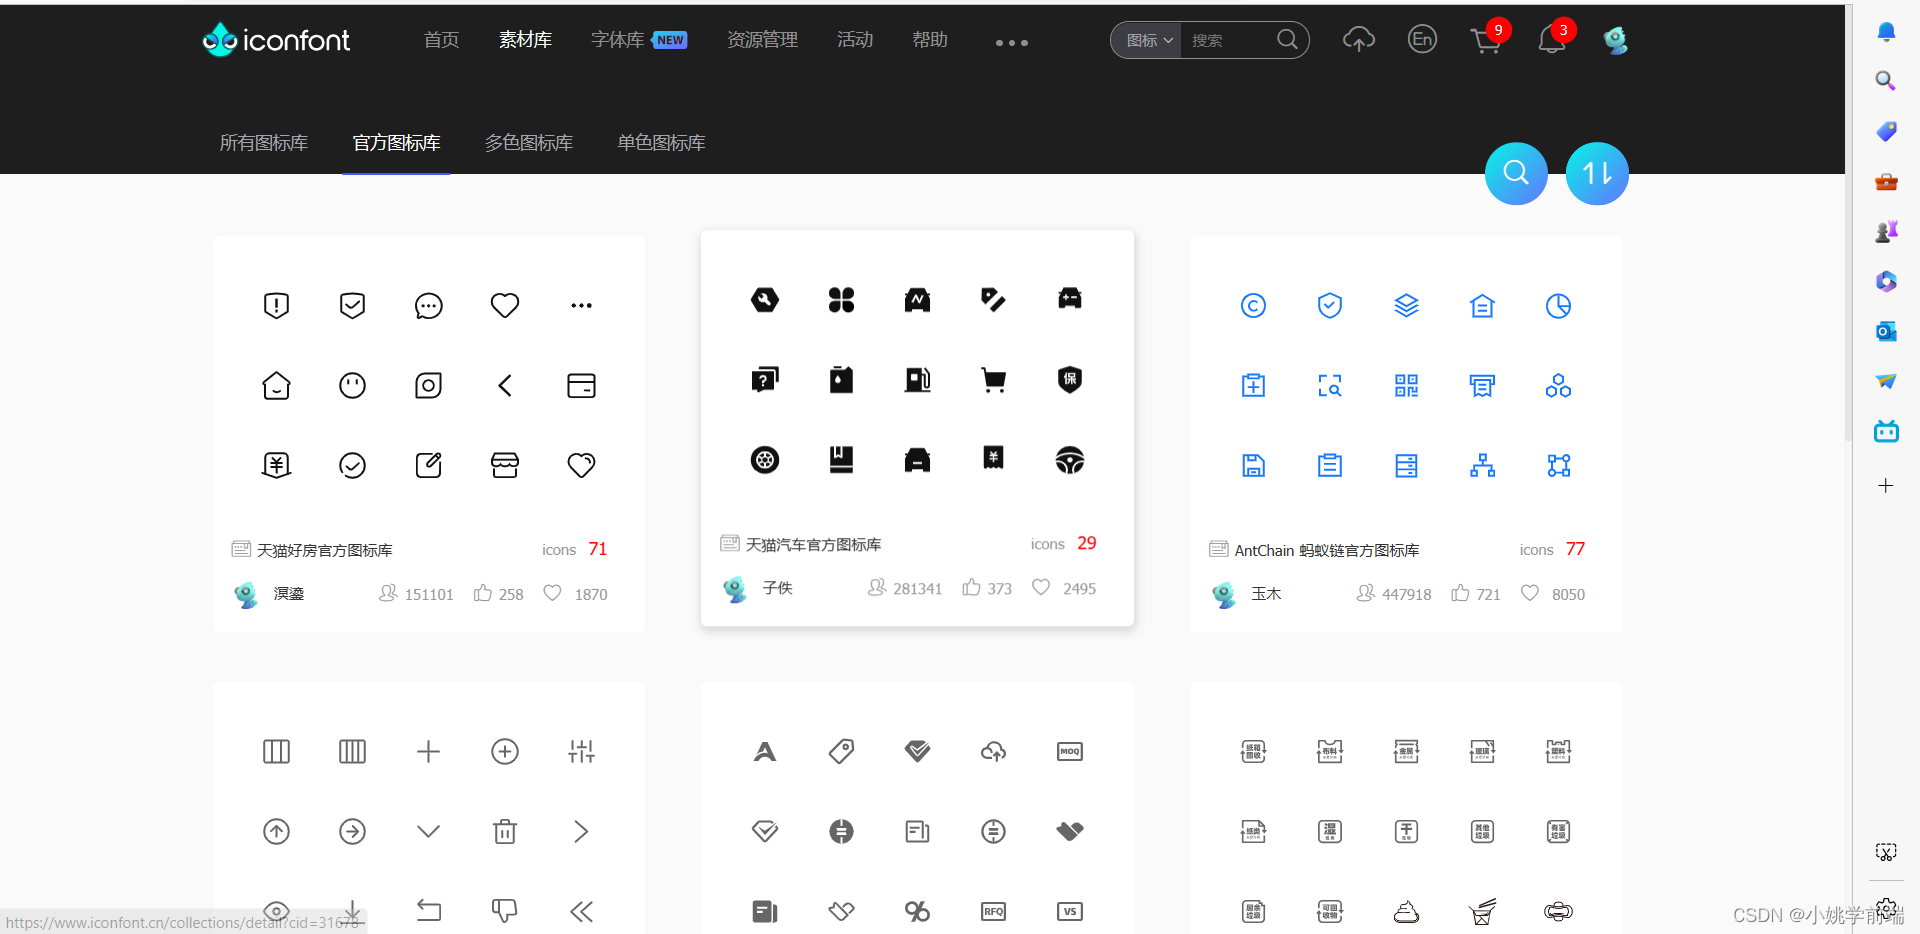
Task: Open the shopping cart showing 9 items
Action: pos(1485,40)
